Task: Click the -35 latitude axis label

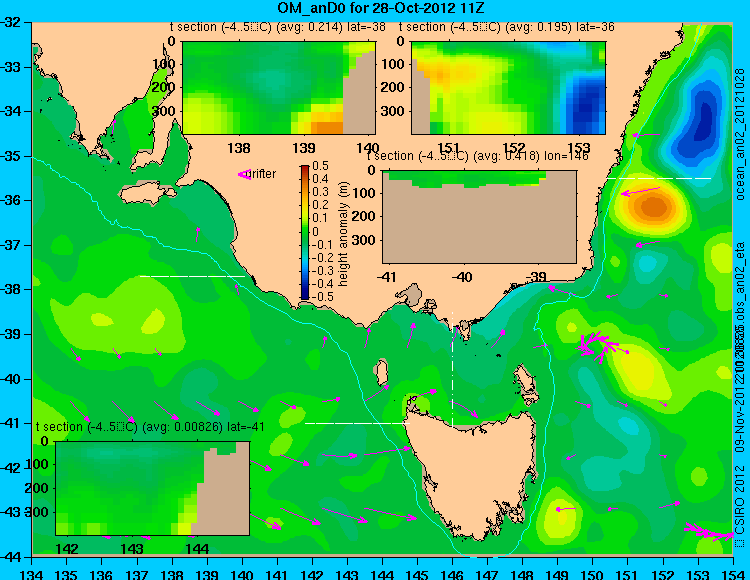Action: click(x=12, y=156)
